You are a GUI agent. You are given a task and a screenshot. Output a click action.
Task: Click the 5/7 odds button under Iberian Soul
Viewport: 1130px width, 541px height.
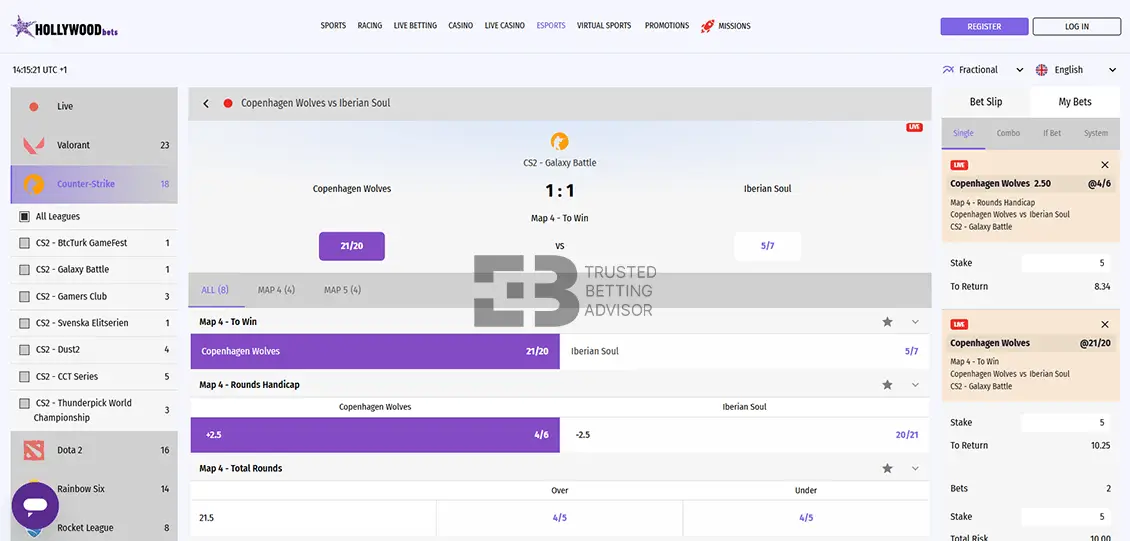768,246
